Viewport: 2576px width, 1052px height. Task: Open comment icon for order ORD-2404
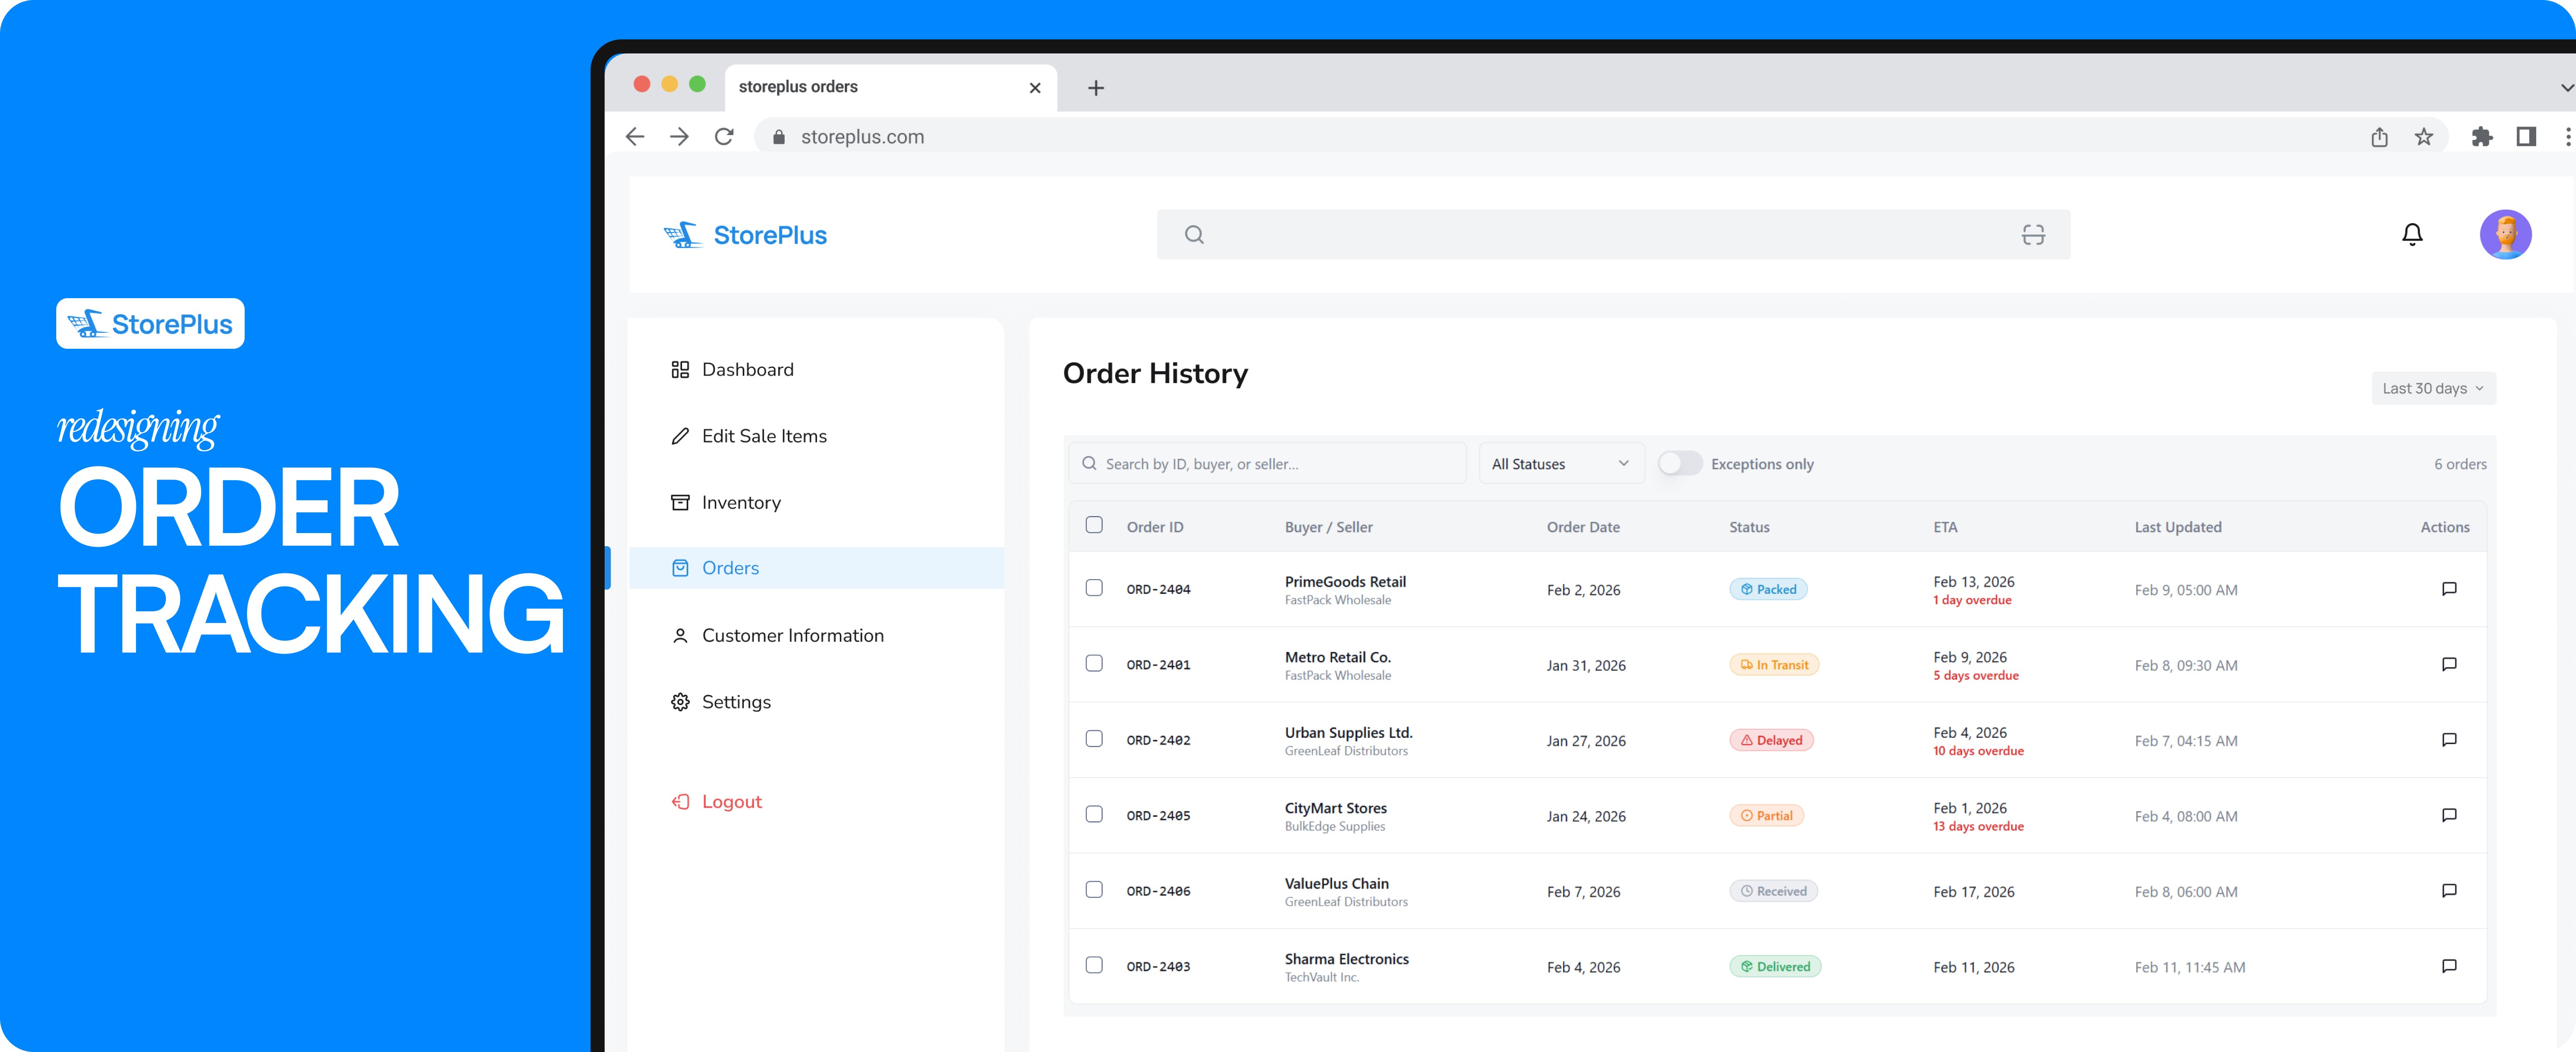tap(2448, 589)
